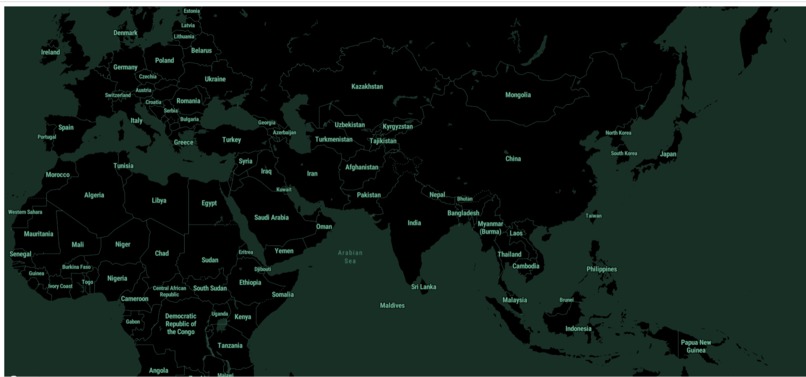Image resolution: width=806 pixels, height=377 pixels.
Task: Select the Kyrgyzstan label
Action: coord(397,127)
